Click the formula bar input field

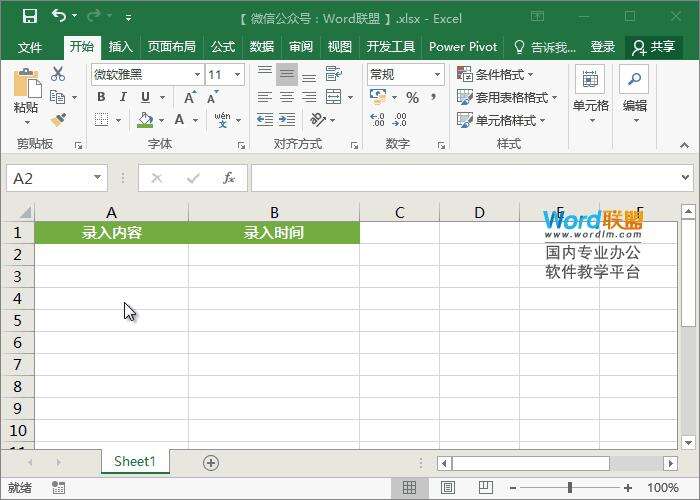(460, 178)
